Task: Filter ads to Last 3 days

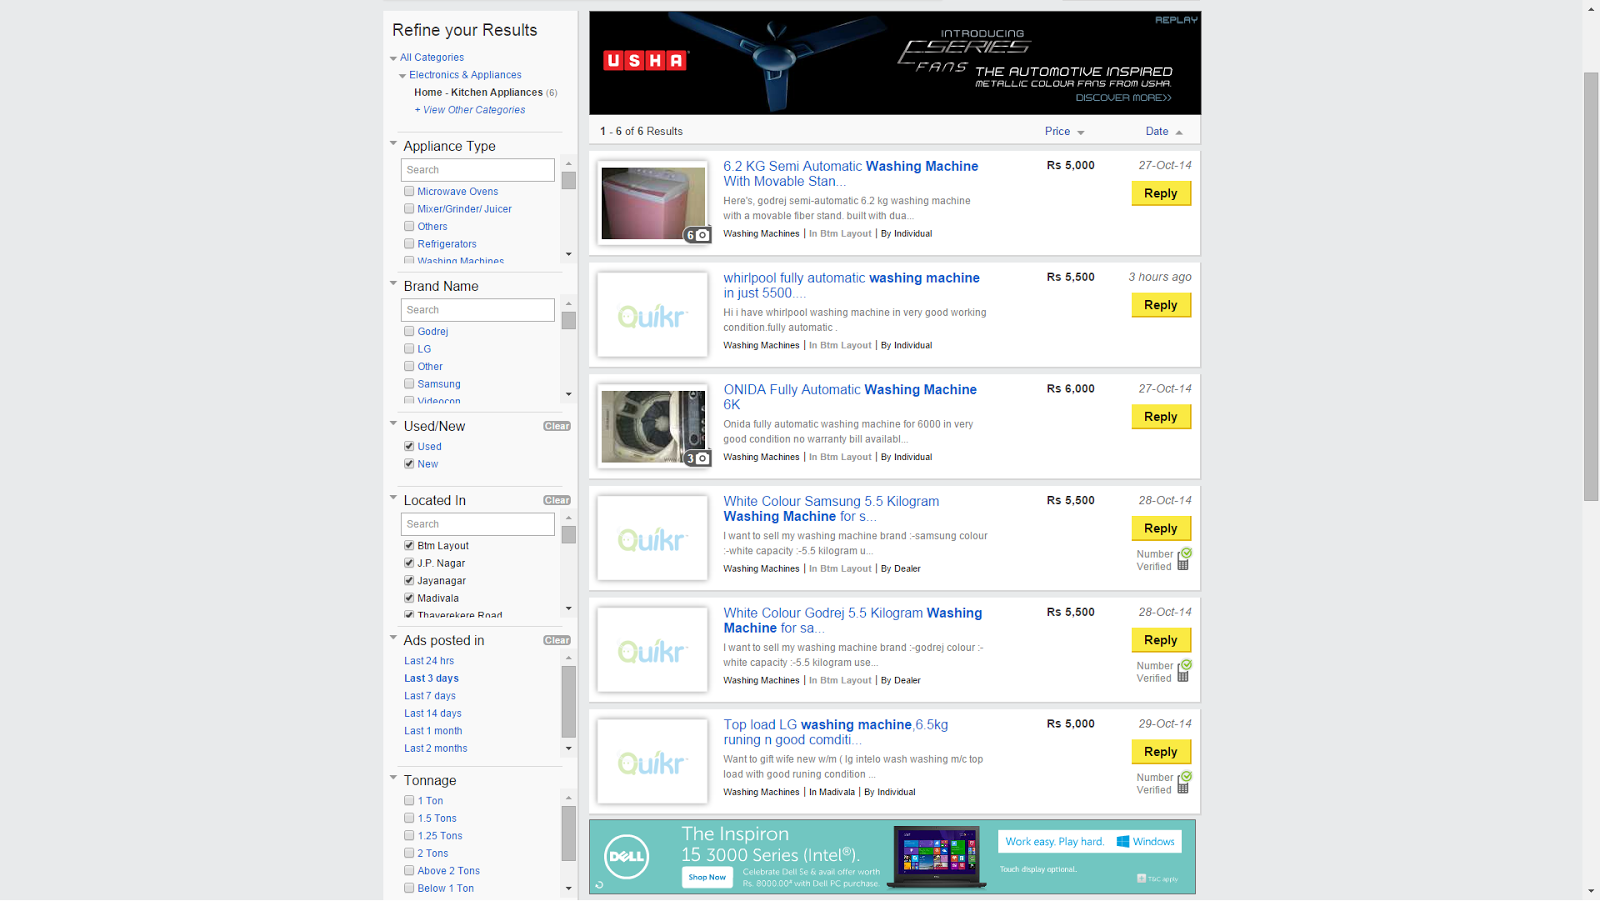Action: (x=431, y=678)
